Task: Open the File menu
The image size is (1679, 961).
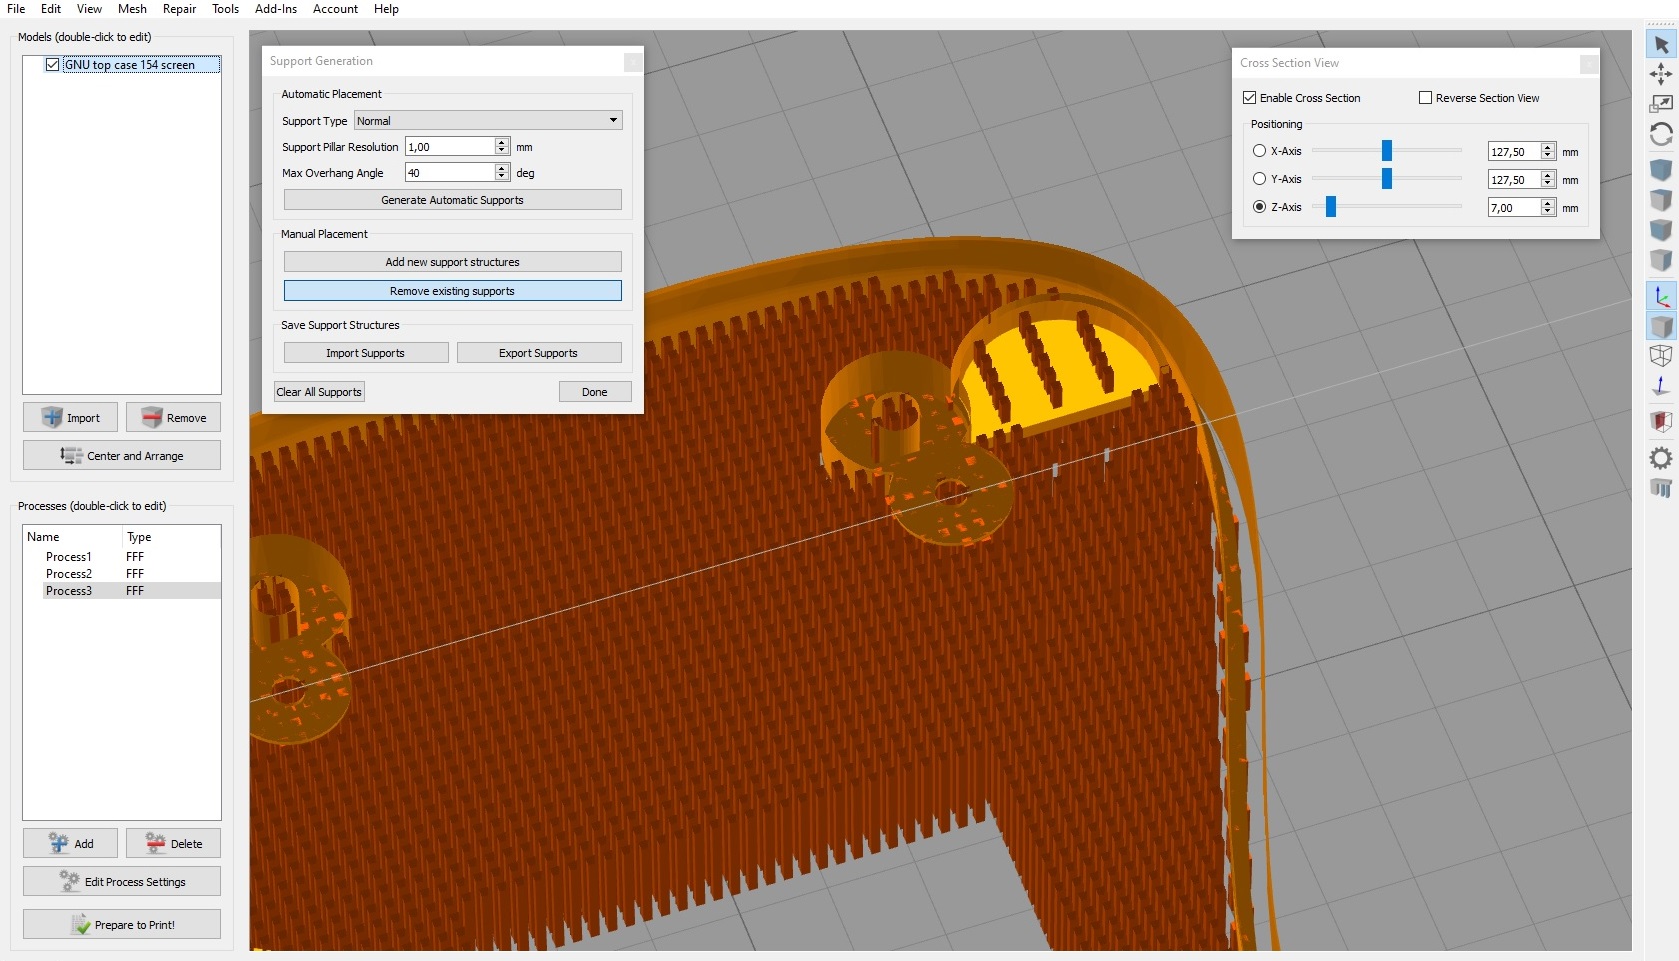Action: (x=16, y=9)
